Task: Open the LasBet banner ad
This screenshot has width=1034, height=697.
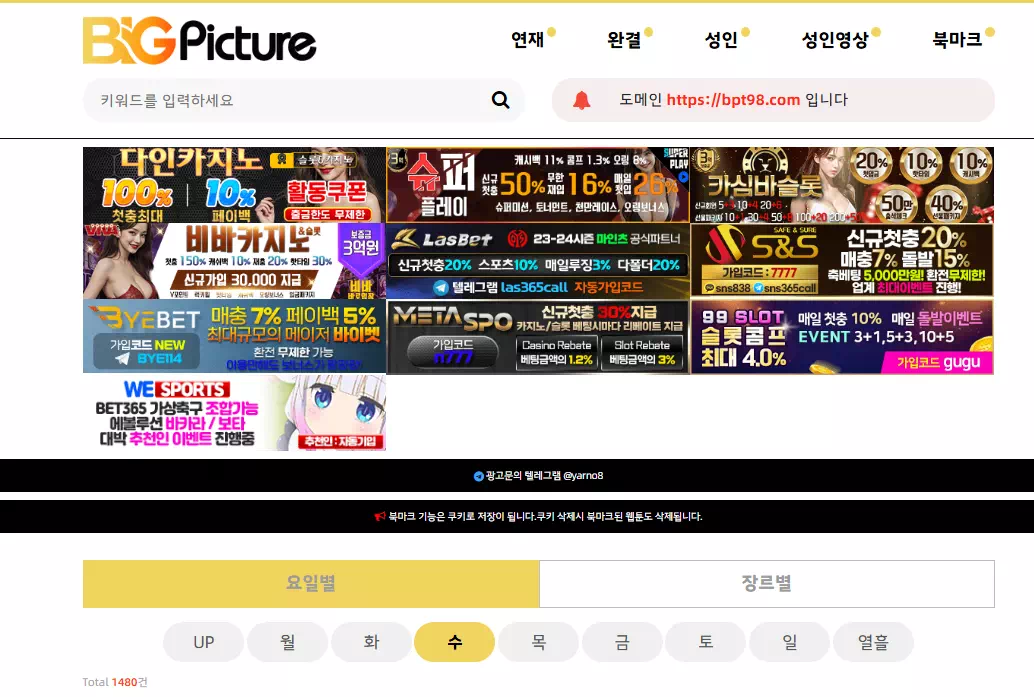Action: coord(538,261)
